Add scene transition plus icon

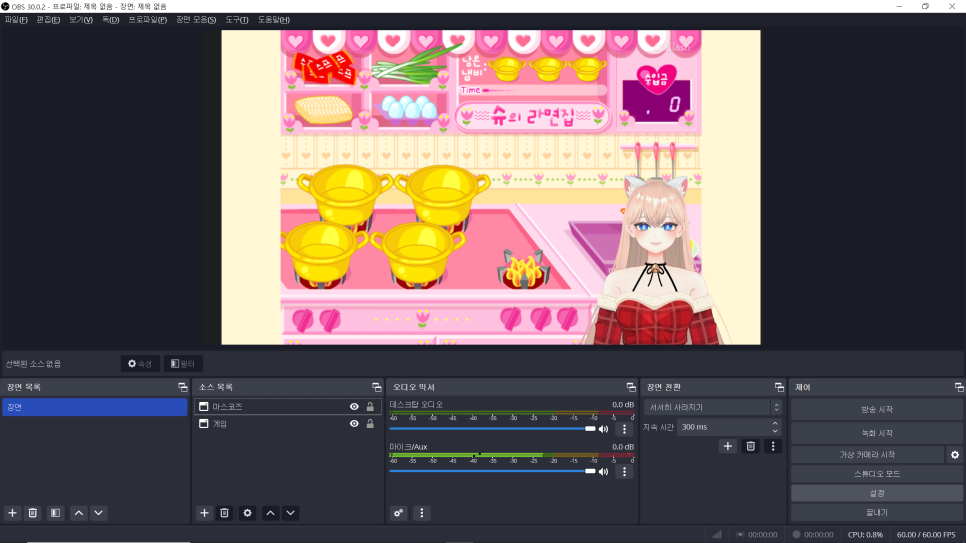[728, 446]
